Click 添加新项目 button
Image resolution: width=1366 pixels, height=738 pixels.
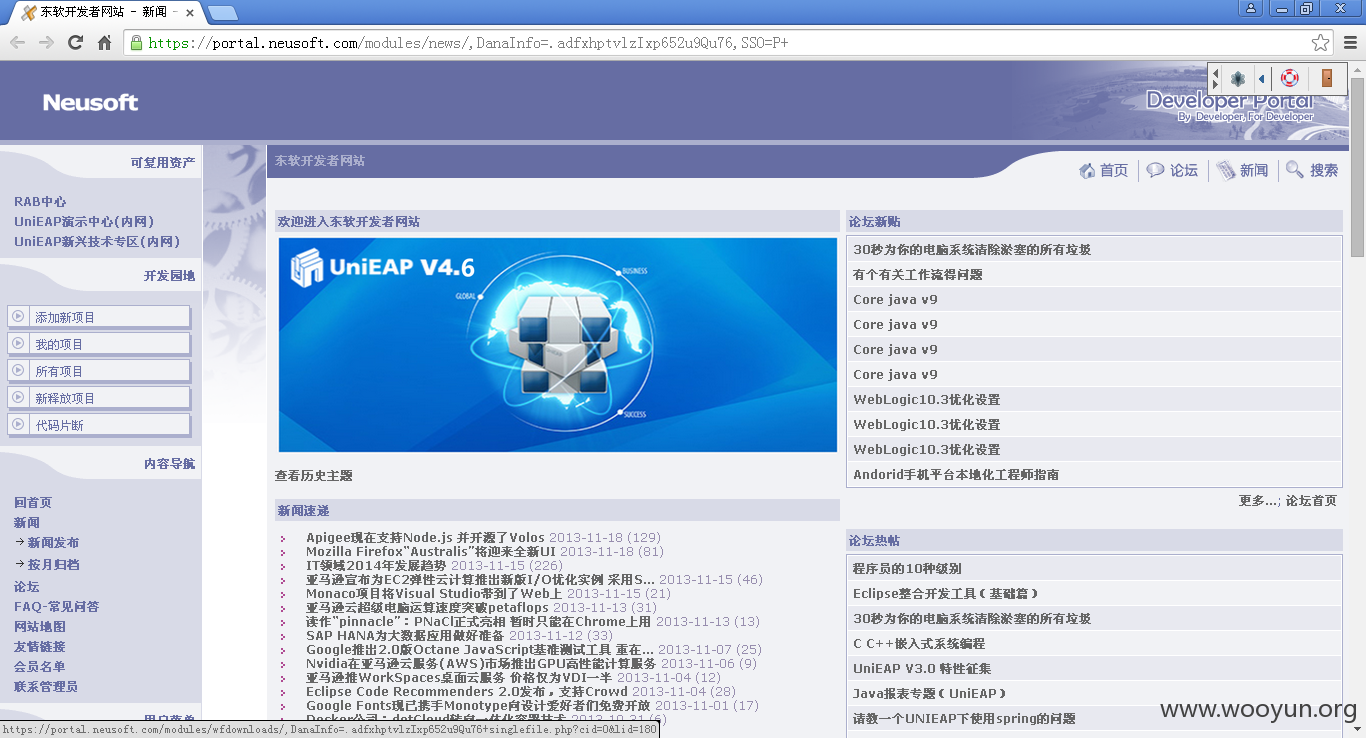[99, 317]
